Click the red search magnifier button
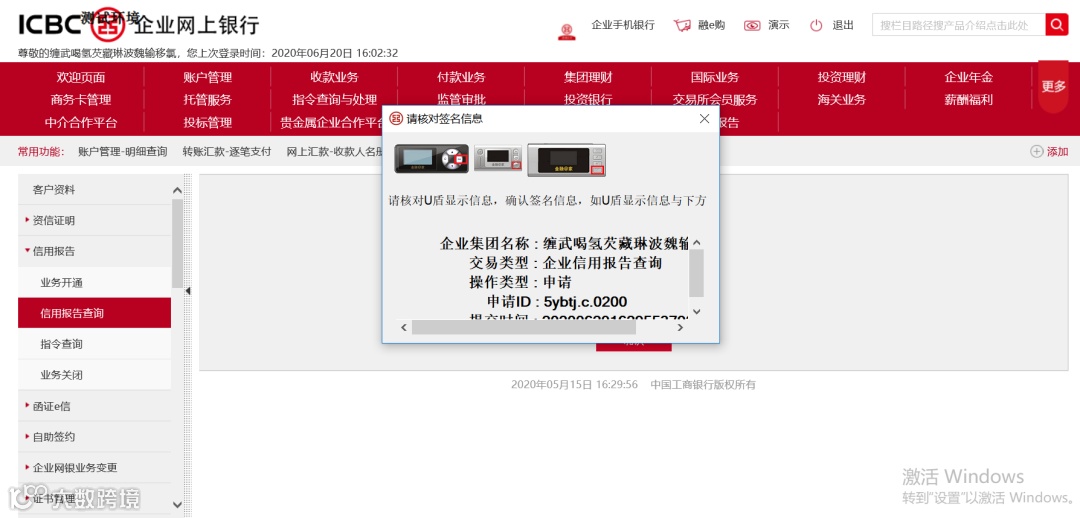The image size is (1080, 518). [x=1057, y=24]
